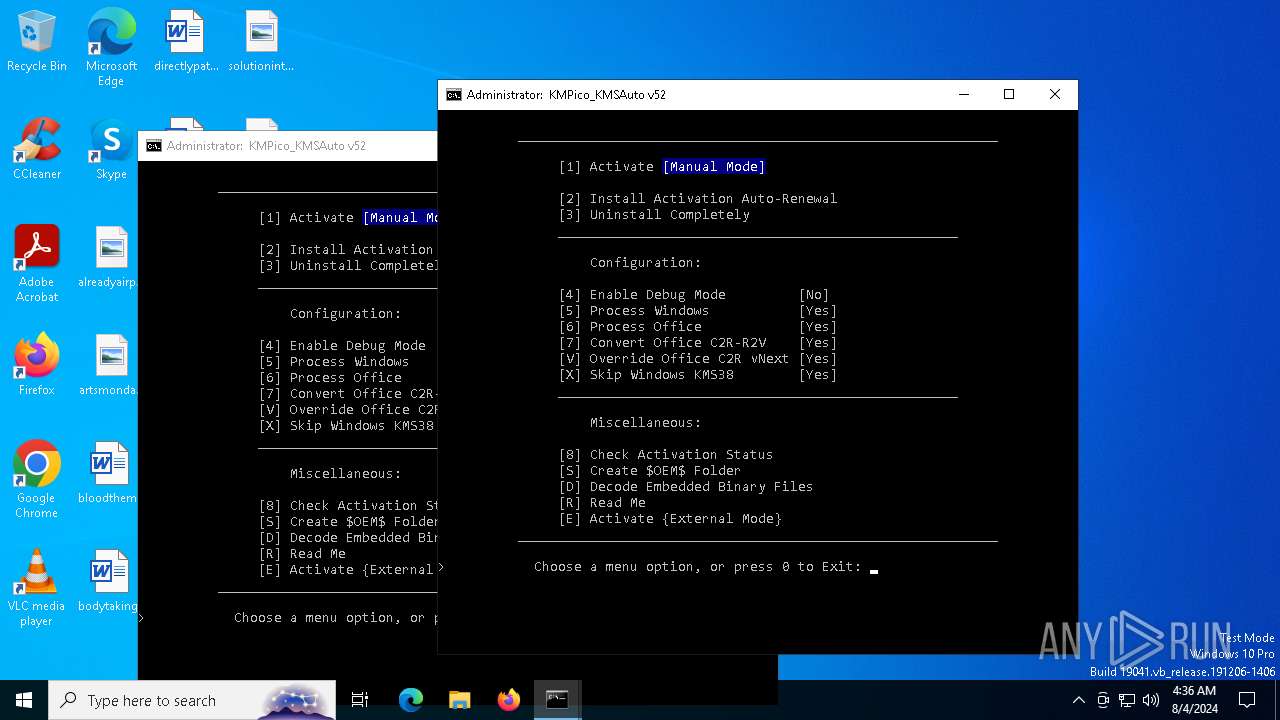Open Task View on the taskbar
This screenshot has height=720, width=1280.
pyautogui.click(x=360, y=700)
